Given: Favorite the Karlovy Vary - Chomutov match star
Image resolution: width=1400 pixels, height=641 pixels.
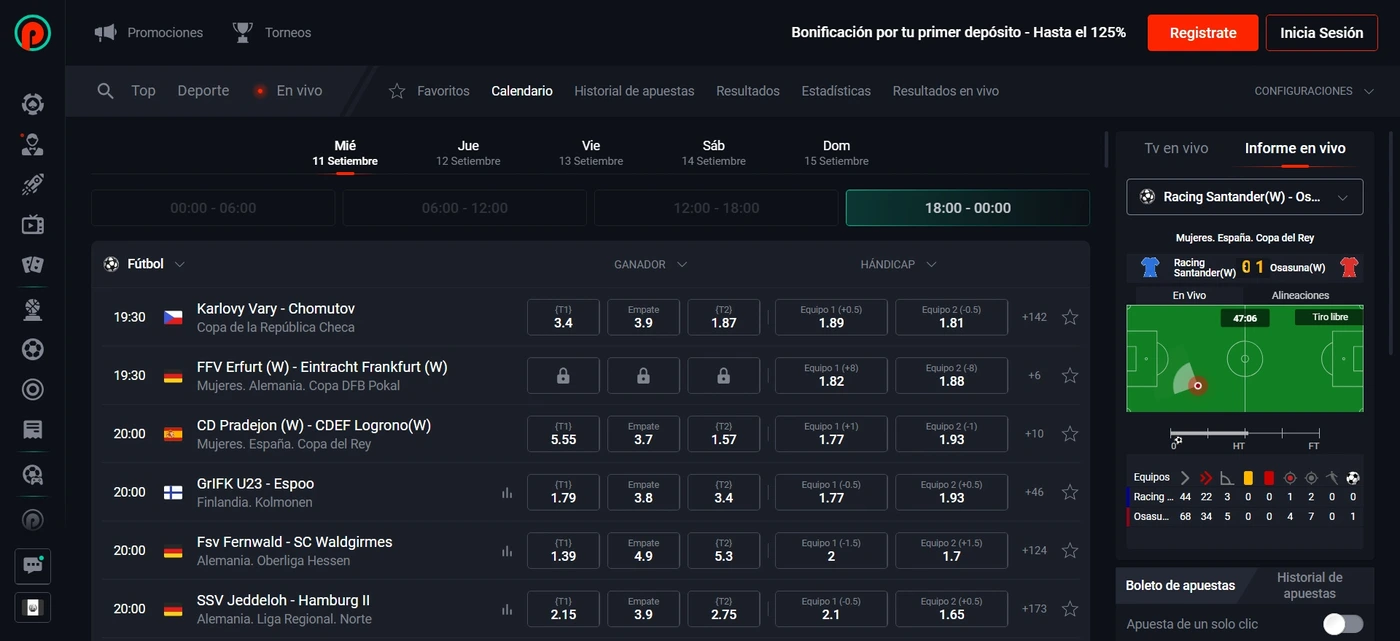Looking at the screenshot, I should click(1070, 317).
